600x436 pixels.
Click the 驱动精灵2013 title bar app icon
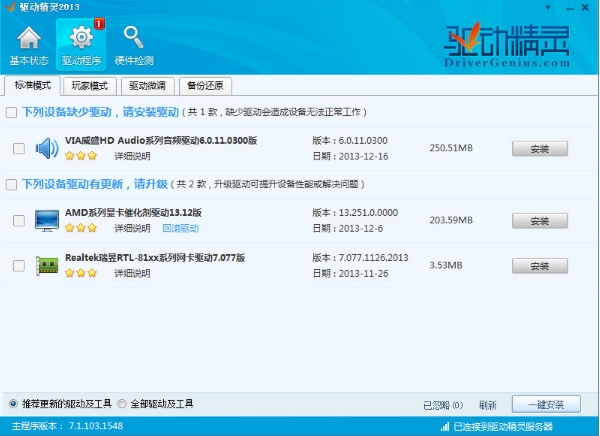click(x=9, y=7)
